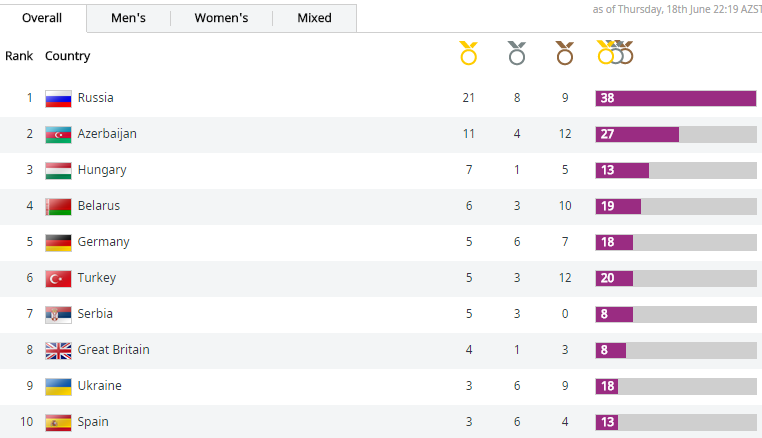
Task: Click the bronze medal column icon
Action: pos(565,53)
